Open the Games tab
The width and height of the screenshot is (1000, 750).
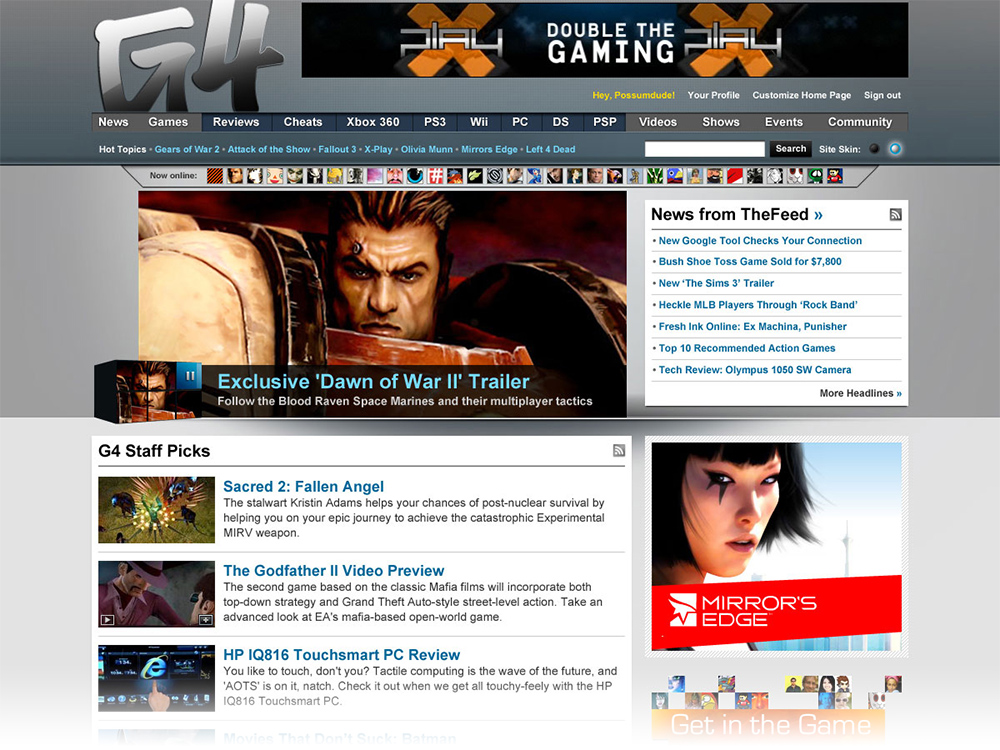tap(168, 122)
